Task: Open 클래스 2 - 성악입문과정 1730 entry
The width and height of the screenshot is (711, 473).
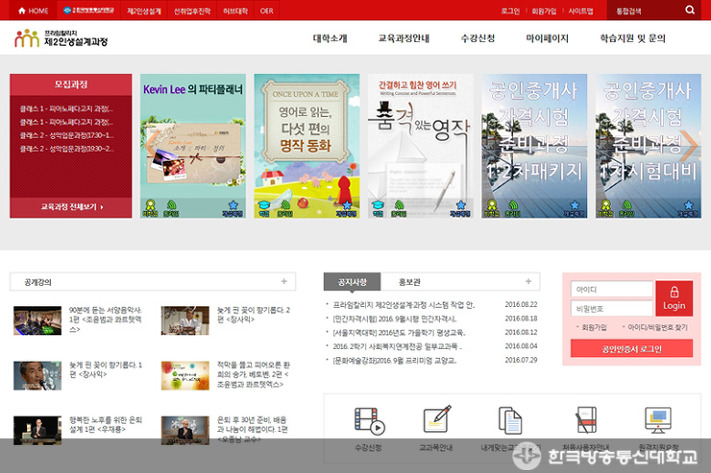Action: pyautogui.click(x=66, y=135)
